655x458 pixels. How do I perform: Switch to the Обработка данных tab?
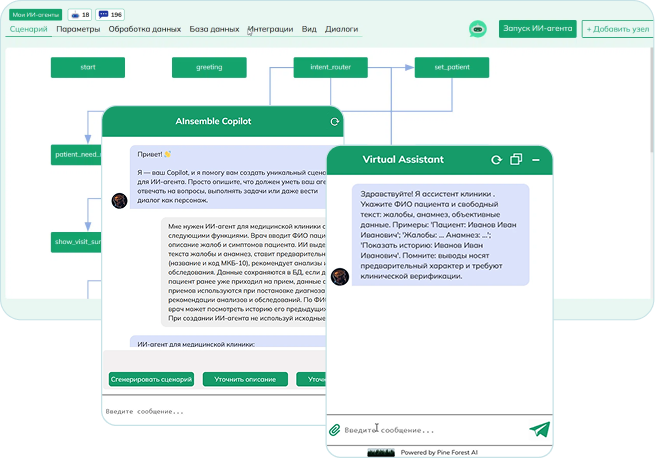coord(146,29)
